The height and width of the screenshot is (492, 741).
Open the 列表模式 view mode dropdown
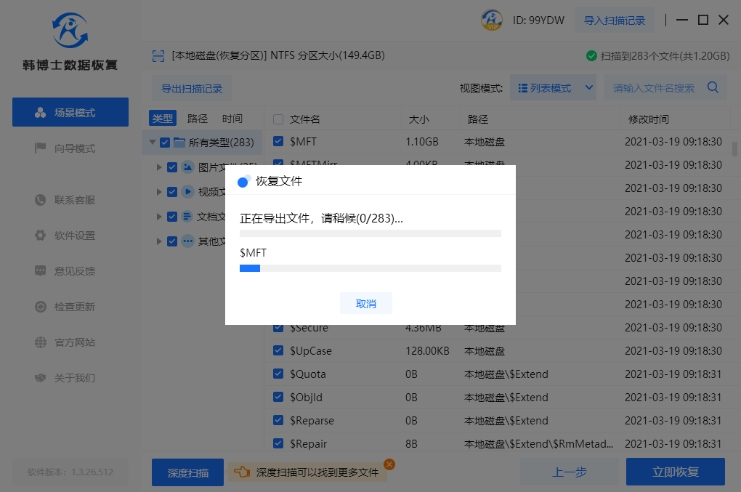point(553,88)
